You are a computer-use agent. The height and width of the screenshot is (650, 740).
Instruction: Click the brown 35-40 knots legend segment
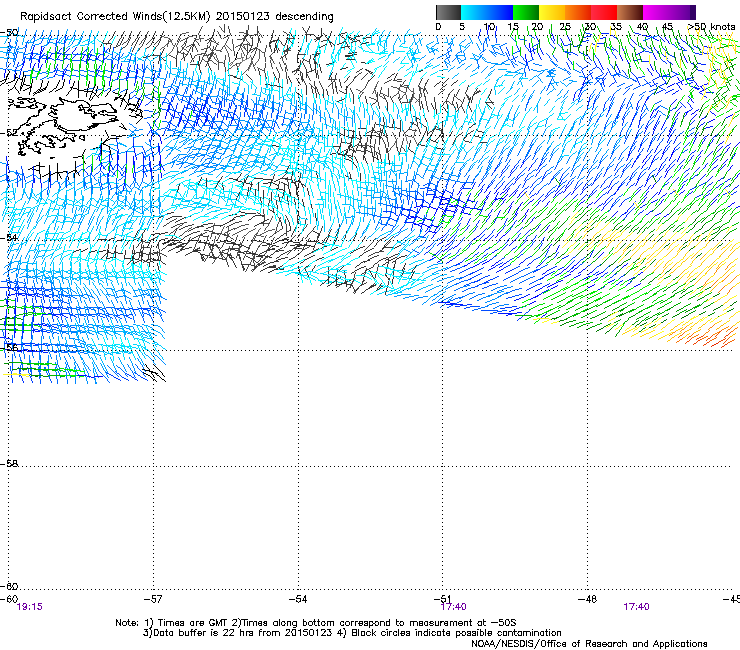tap(630, 12)
